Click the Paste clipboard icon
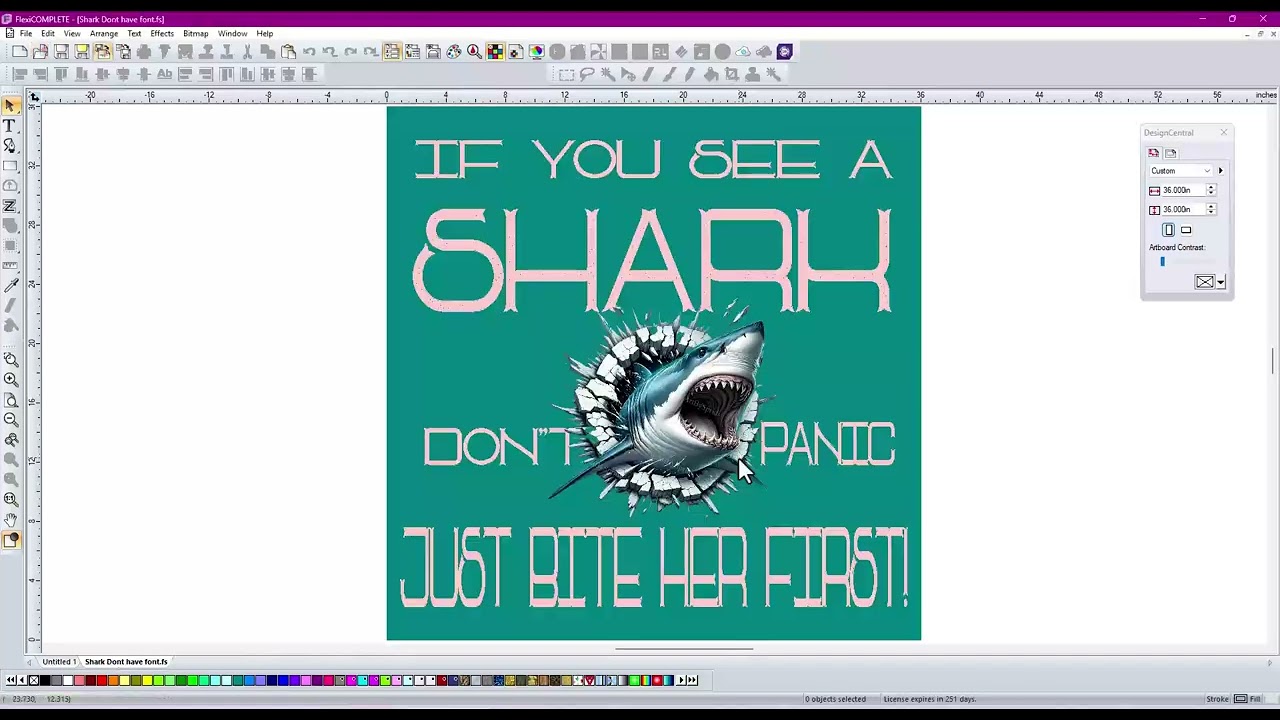 (289, 52)
